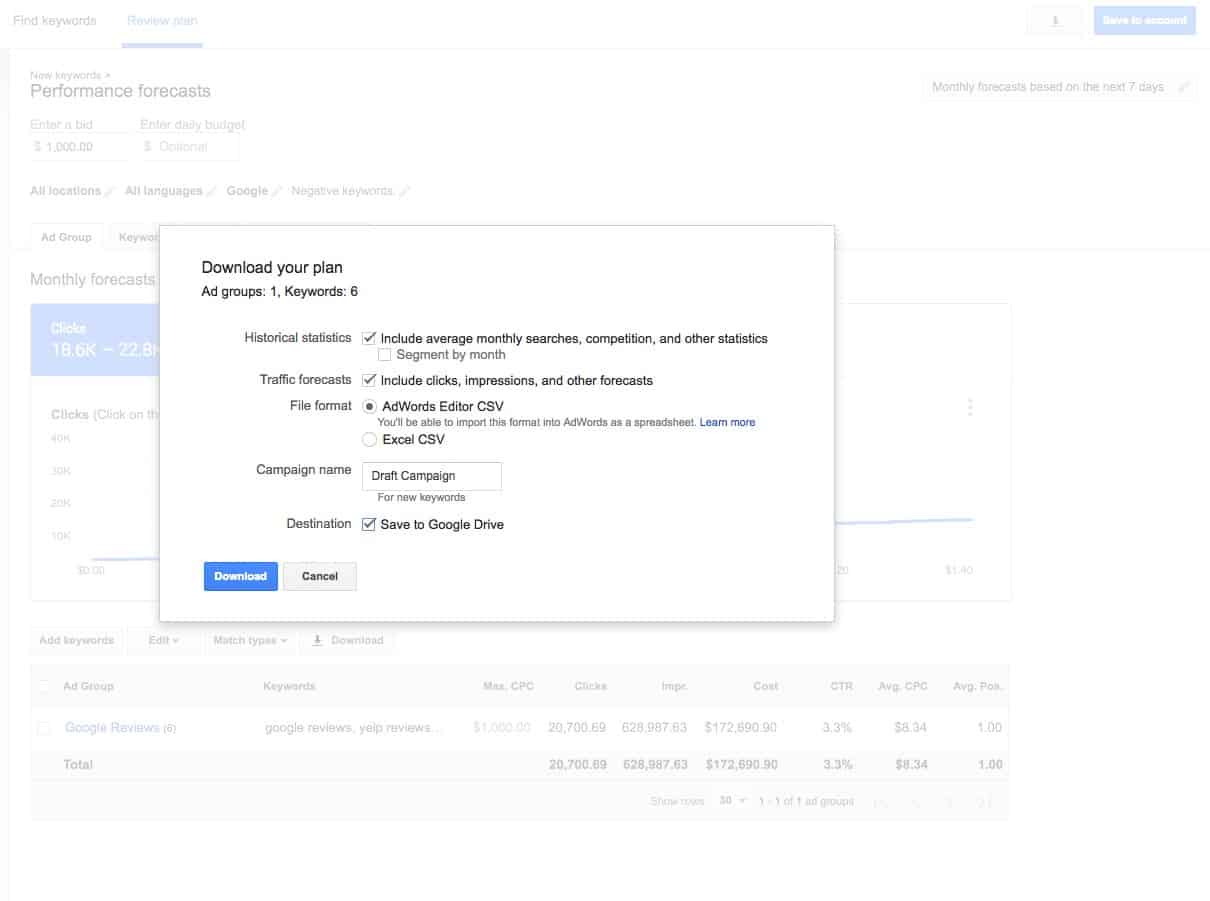Edit the $1,000.00 Max. CPC cell
This screenshot has width=1210, height=901.
(502, 728)
